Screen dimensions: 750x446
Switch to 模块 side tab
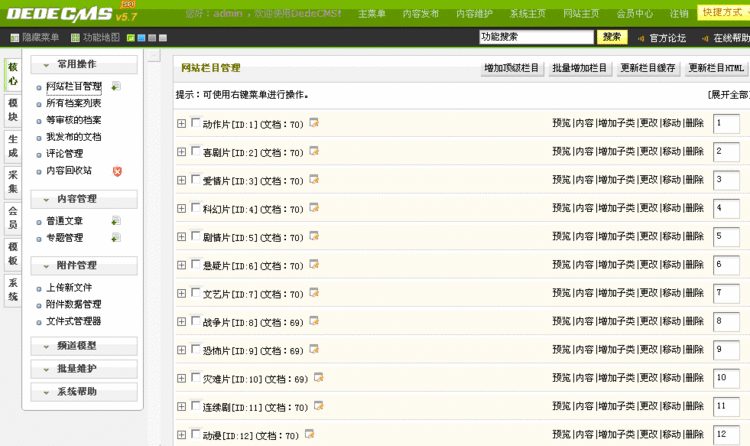(x=13, y=110)
